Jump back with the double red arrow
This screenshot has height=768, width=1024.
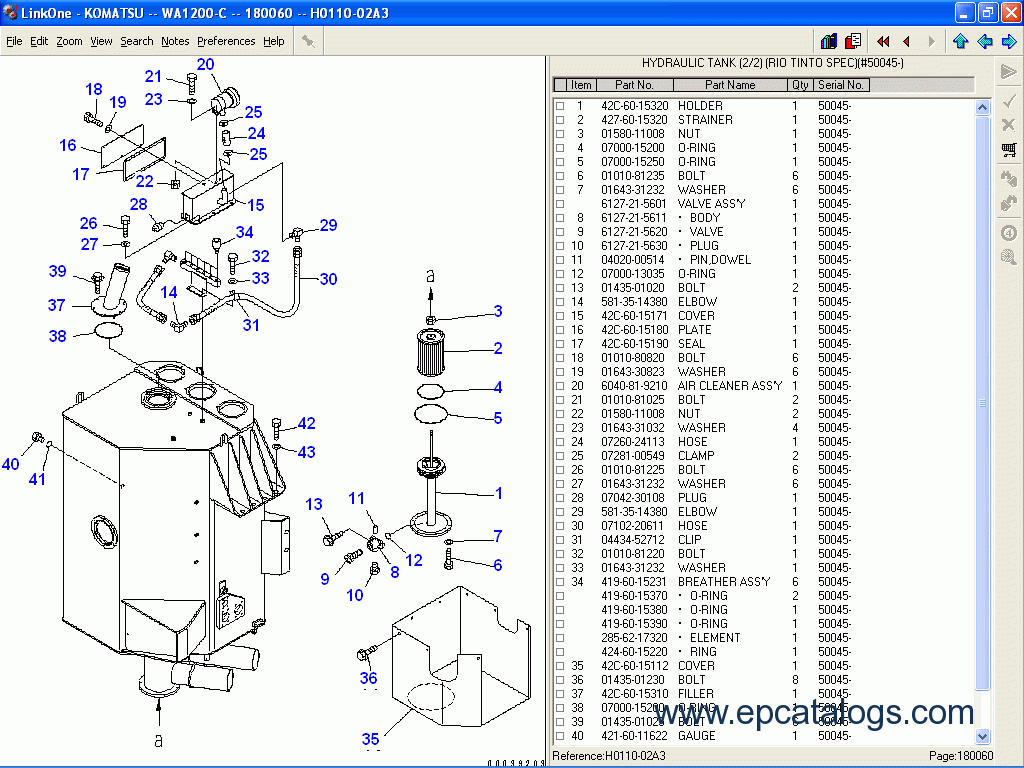point(883,42)
